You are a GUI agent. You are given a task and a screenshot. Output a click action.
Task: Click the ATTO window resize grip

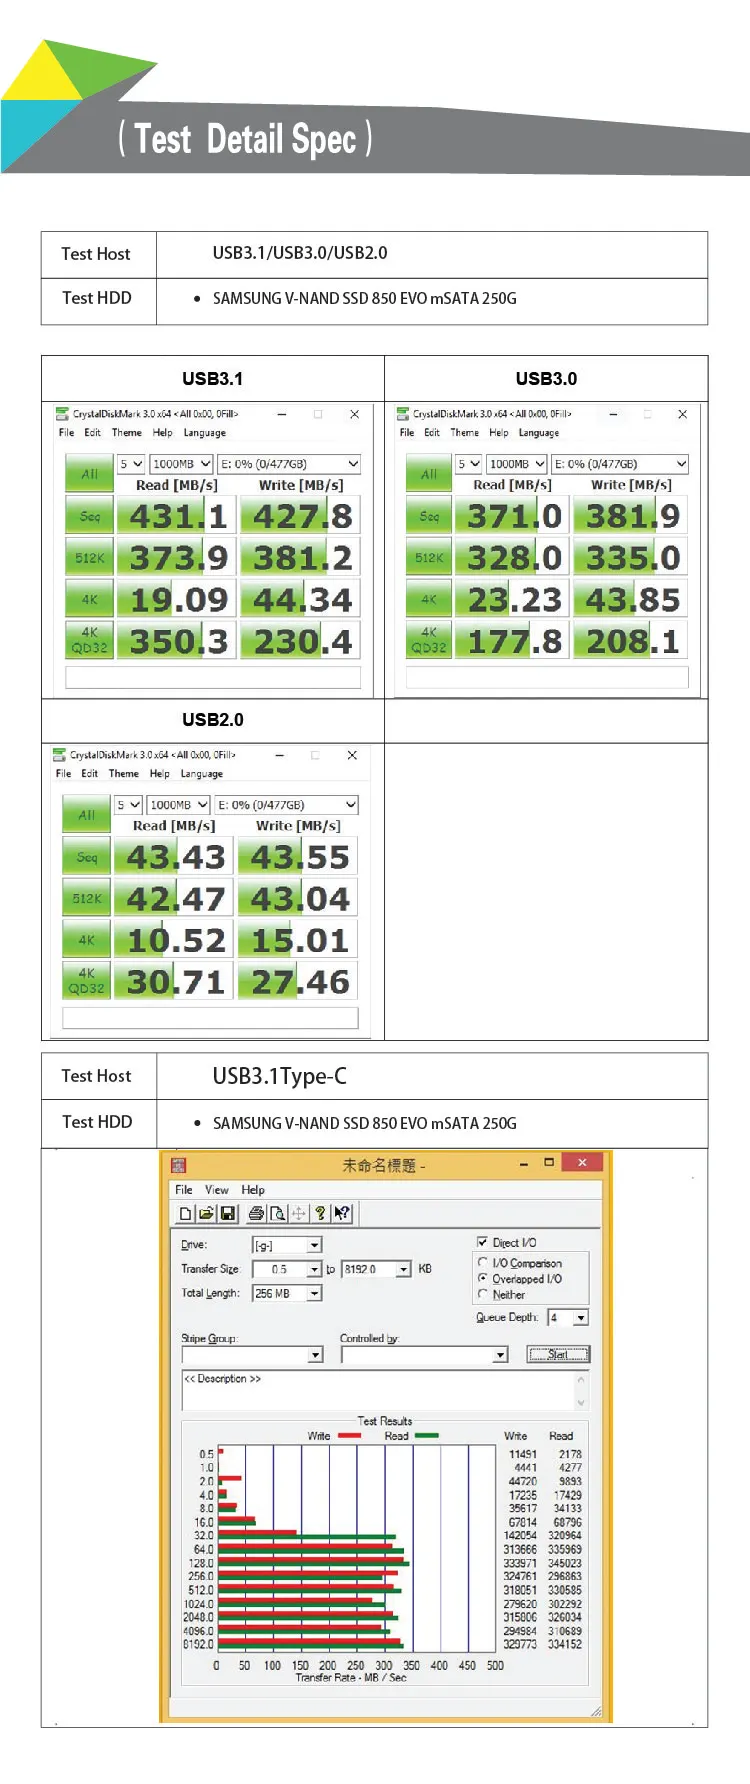coord(597,1711)
